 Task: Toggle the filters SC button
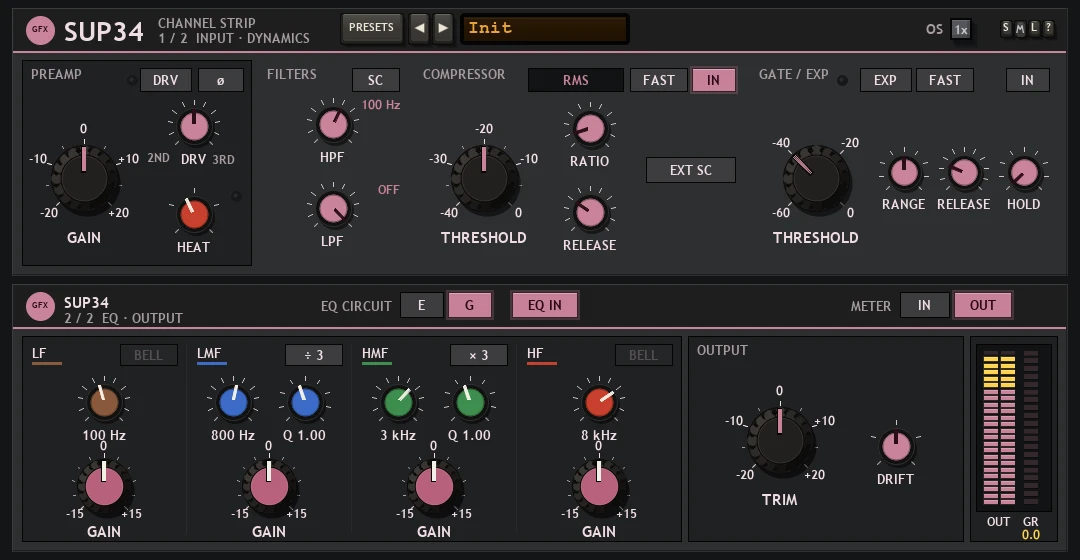pyautogui.click(x=375, y=80)
